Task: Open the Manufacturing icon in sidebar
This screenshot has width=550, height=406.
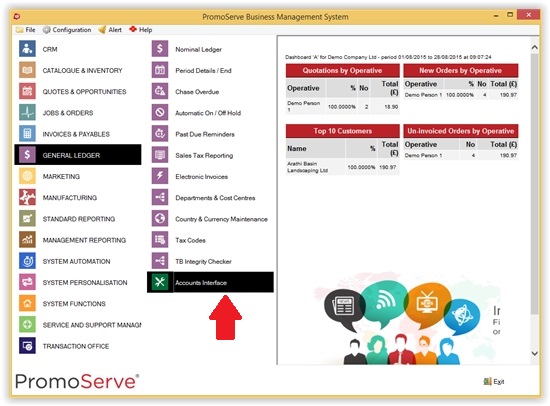Action: pyautogui.click(x=27, y=198)
